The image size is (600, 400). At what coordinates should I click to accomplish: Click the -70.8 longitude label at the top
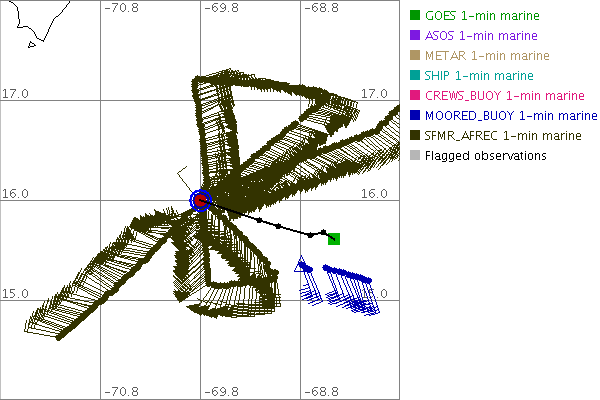[122, 8]
